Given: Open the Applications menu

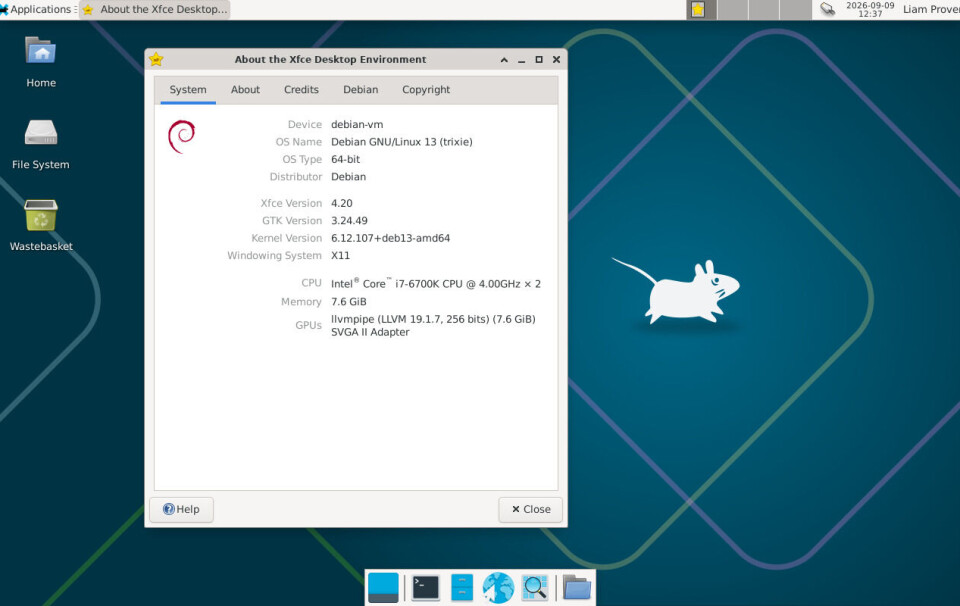Looking at the screenshot, I should (37, 9).
